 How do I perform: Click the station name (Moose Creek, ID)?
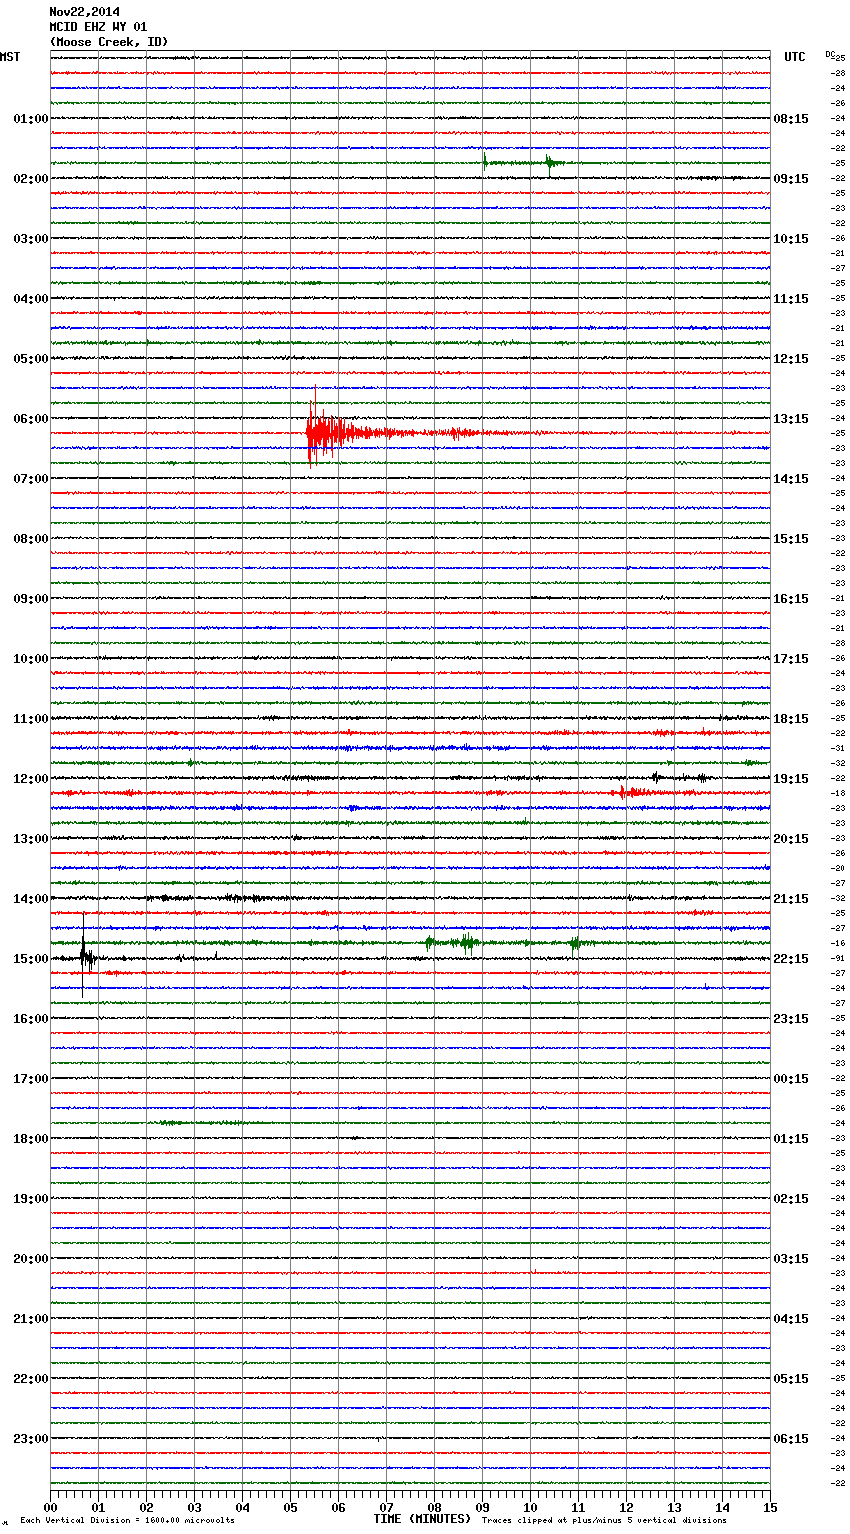point(109,42)
